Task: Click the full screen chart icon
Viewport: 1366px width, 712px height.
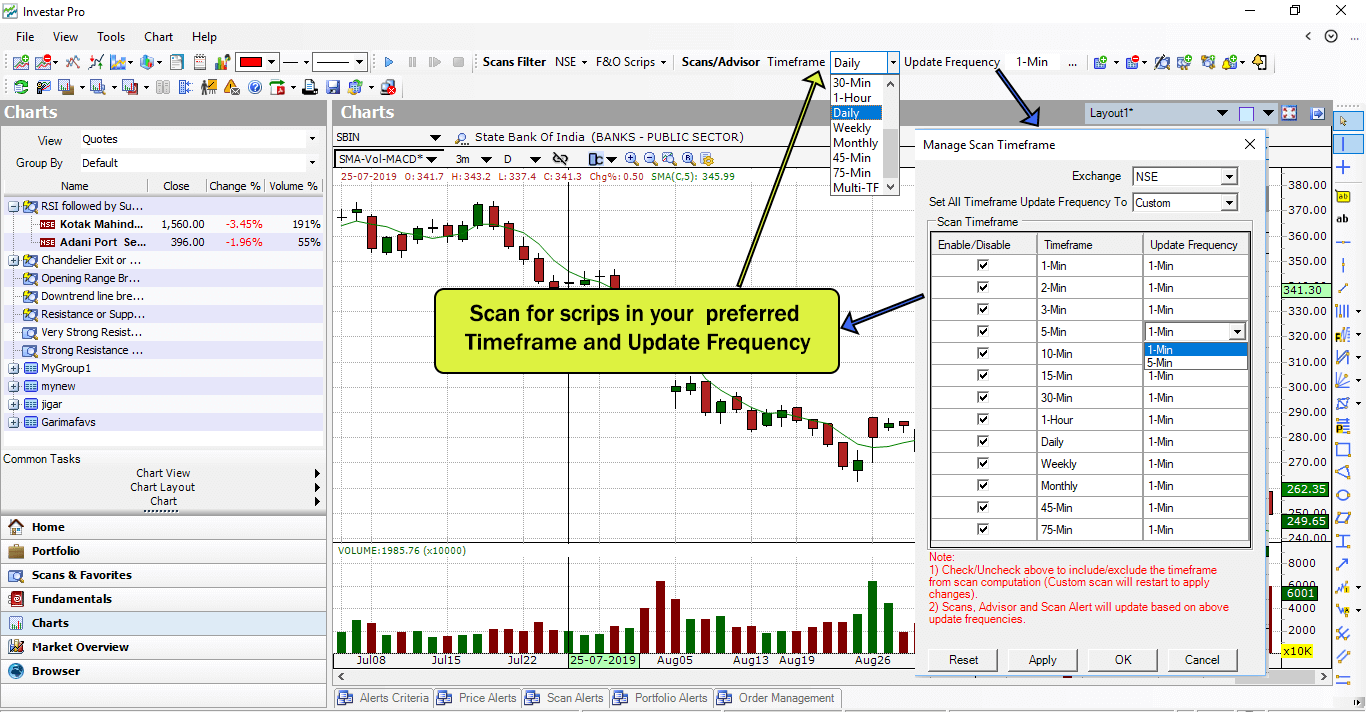Action: pos(1289,114)
